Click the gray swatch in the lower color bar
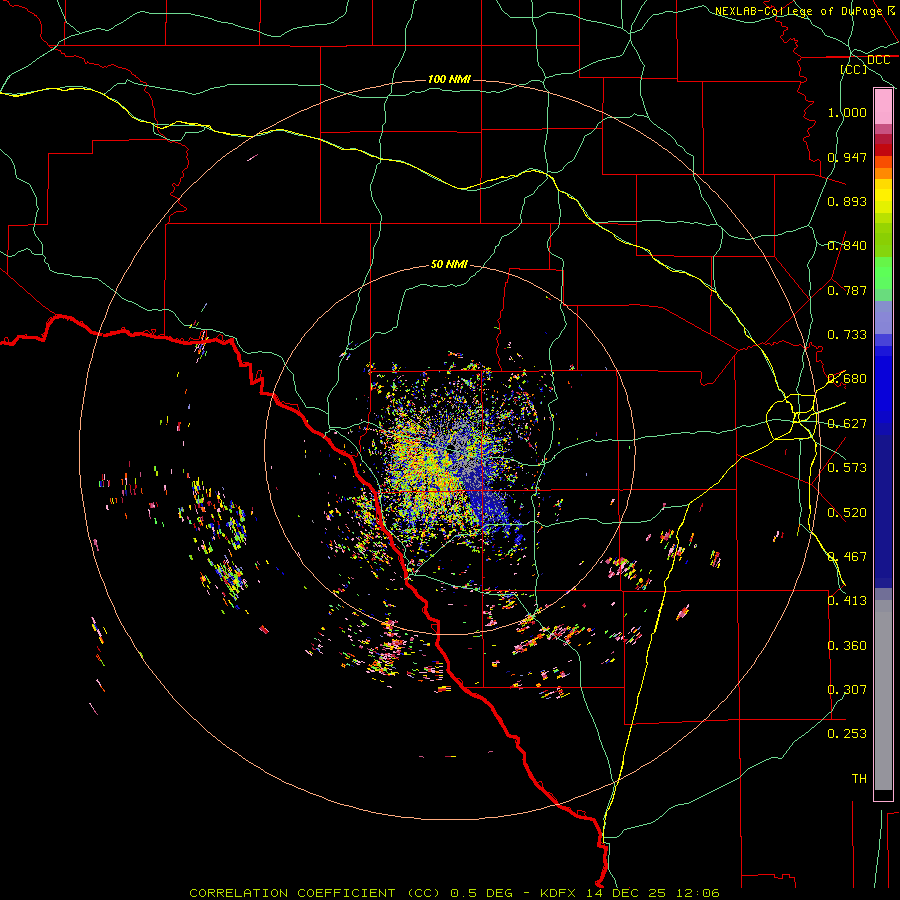The width and height of the screenshot is (900, 900). pyautogui.click(x=883, y=695)
